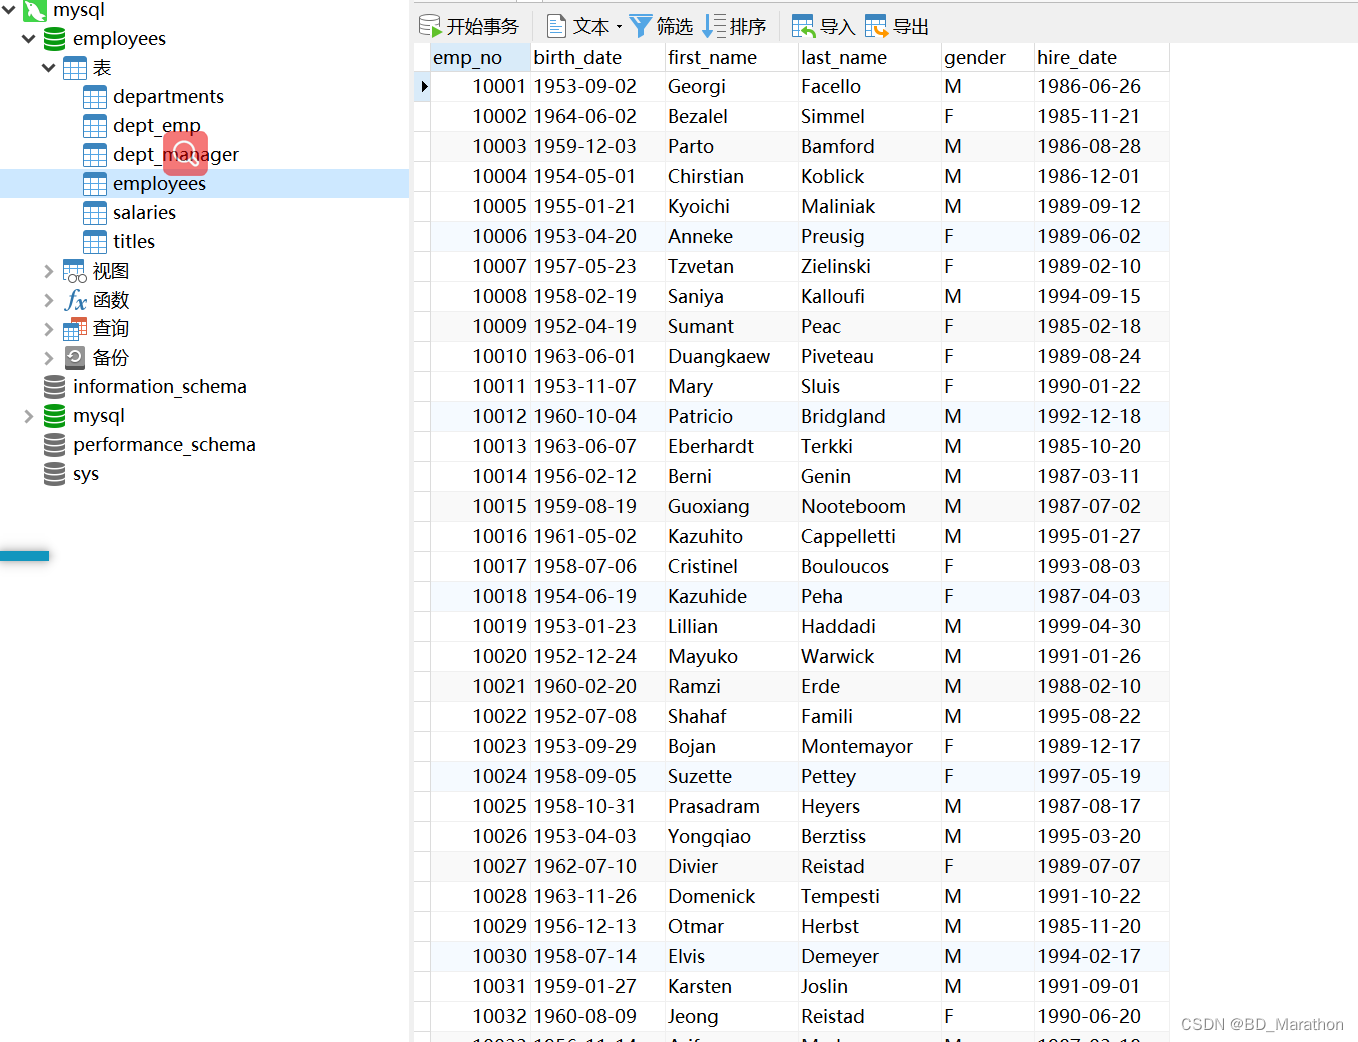Click the last_name column header
The height and width of the screenshot is (1042, 1358).
pos(869,58)
